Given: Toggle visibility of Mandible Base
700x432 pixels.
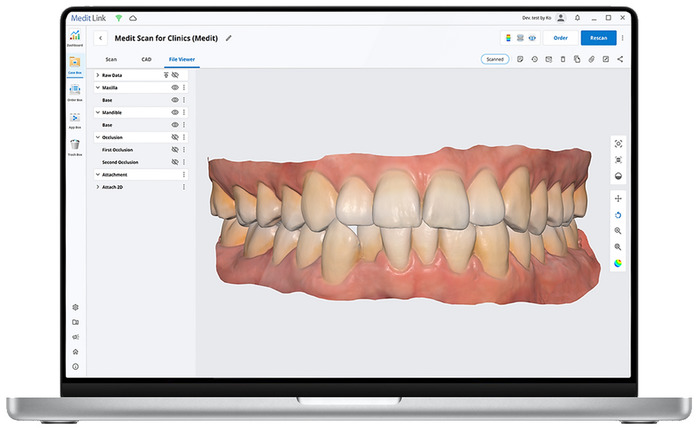Looking at the screenshot, I should (x=174, y=125).
